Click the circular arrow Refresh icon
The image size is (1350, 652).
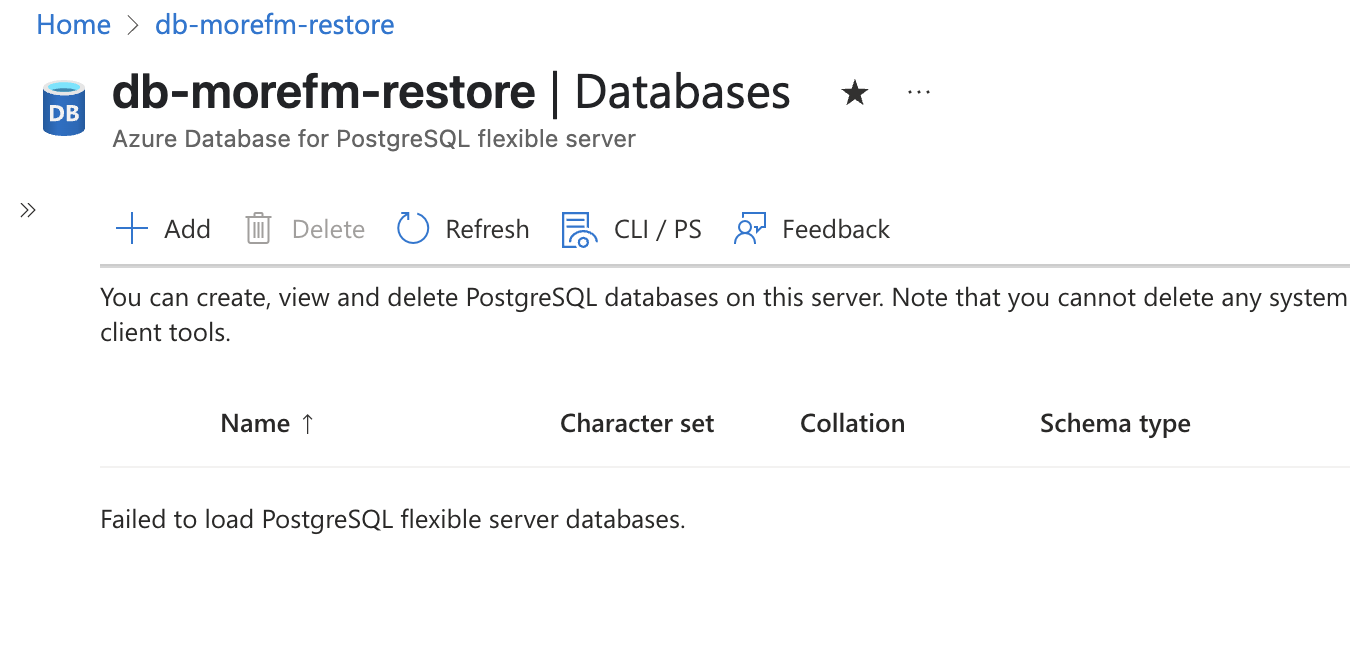point(413,229)
